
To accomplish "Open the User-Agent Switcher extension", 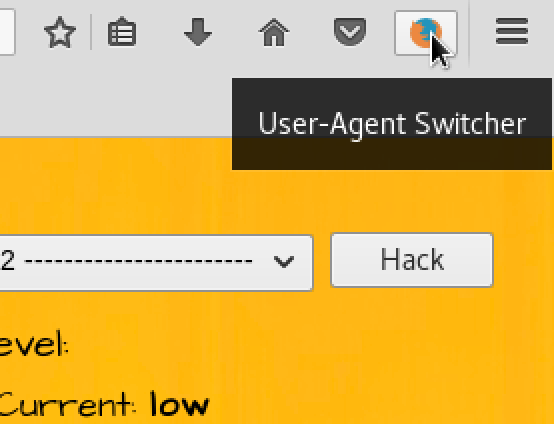I will click(426, 33).
